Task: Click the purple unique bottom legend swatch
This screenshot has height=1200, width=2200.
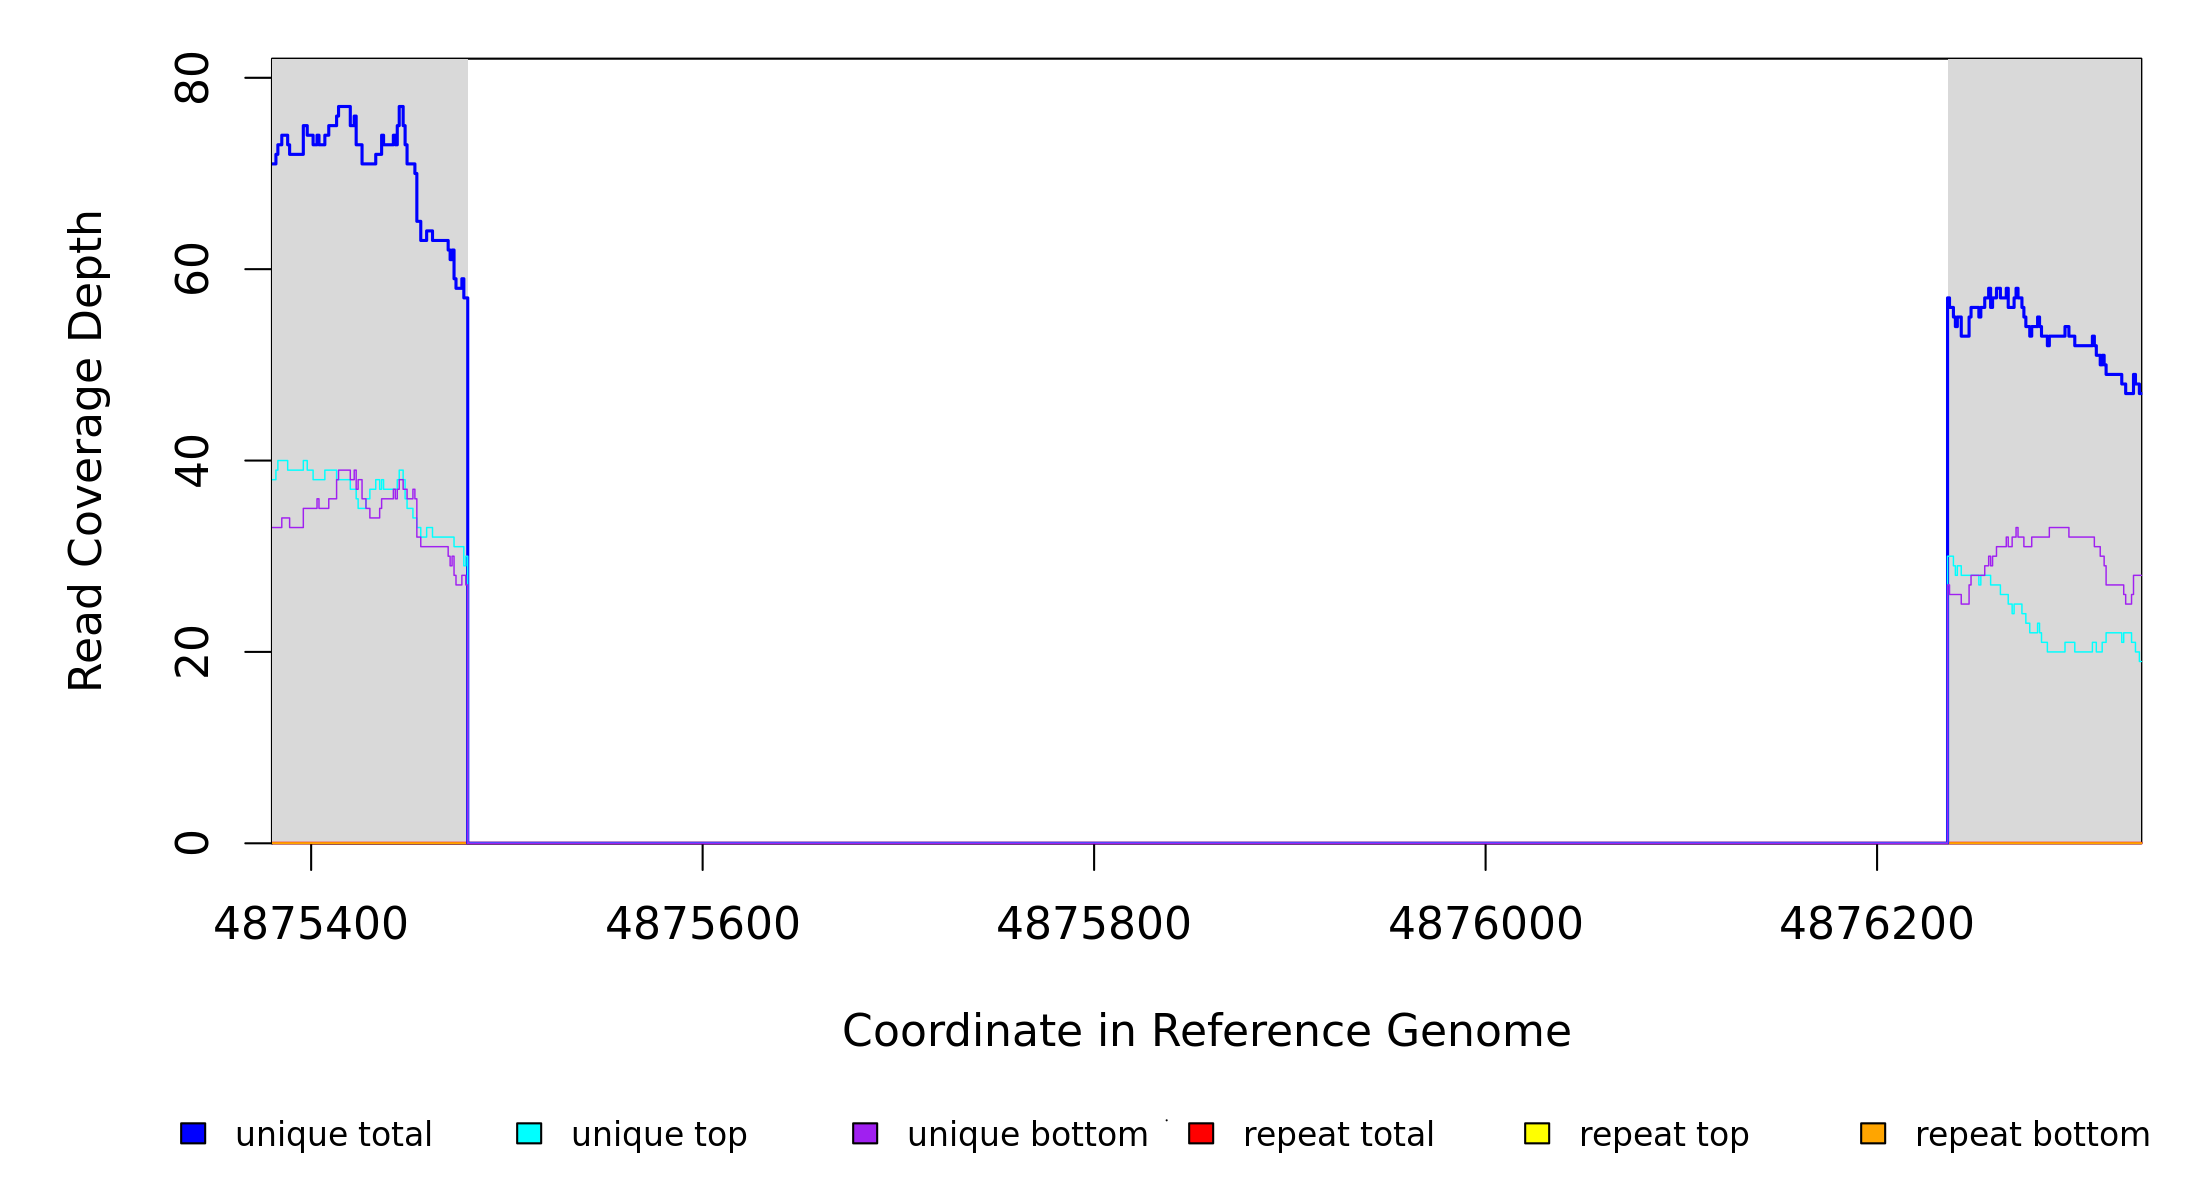Action: [865, 1133]
